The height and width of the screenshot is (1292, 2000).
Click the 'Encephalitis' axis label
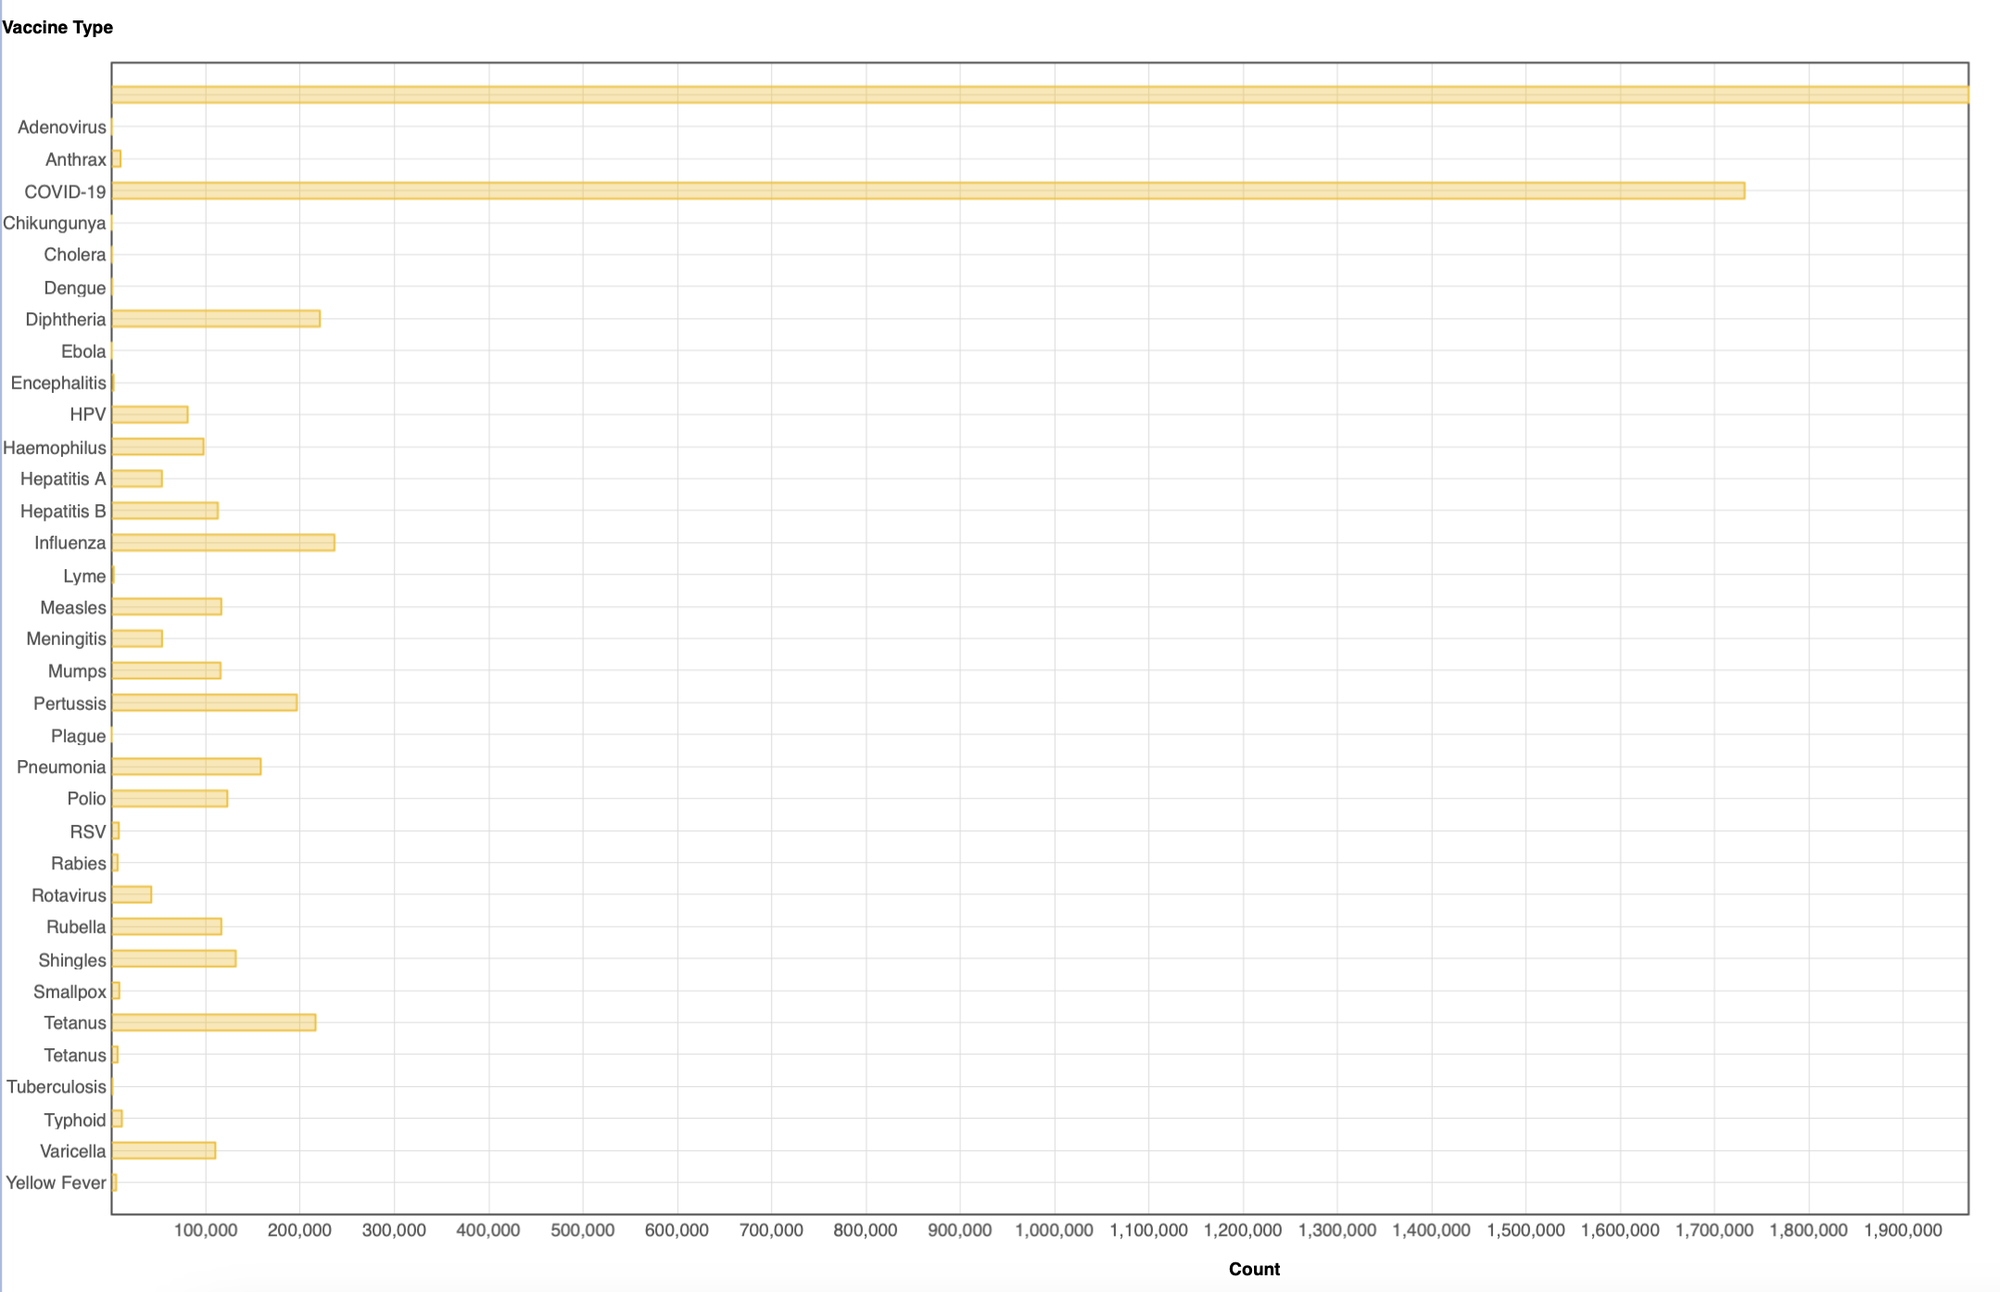pos(58,383)
